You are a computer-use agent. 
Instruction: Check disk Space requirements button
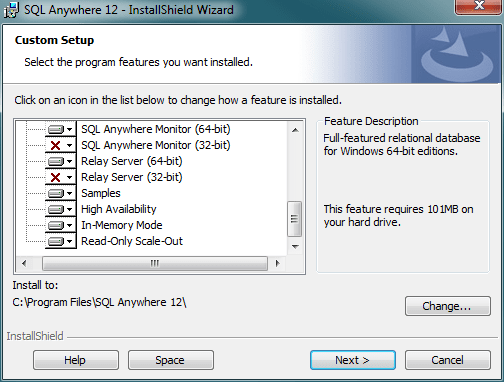[x=171, y=360]
